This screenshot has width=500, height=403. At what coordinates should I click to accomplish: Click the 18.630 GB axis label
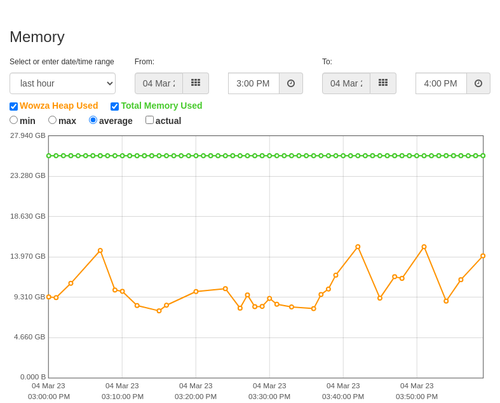(28, 216)
